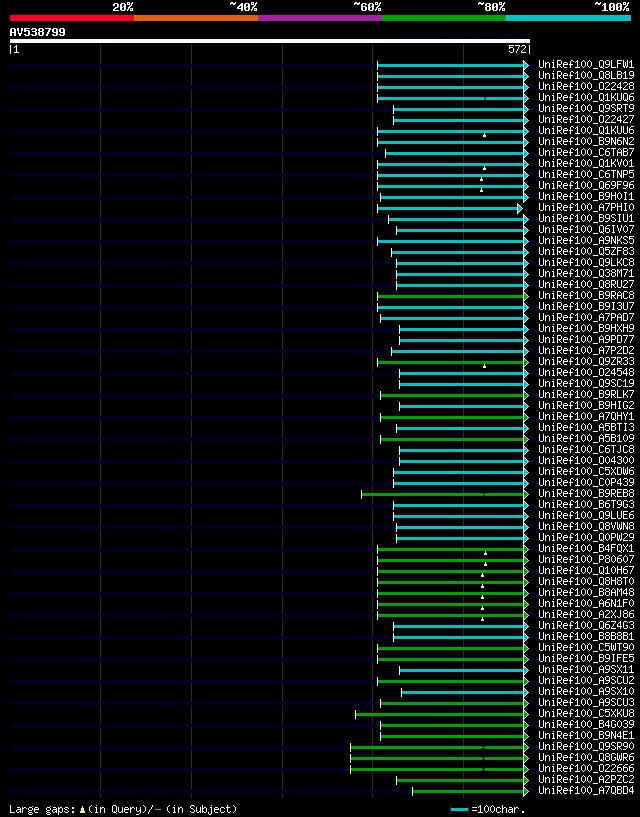Click the red 20% identity color bar
Screen dimensions: 640x817
pos(72,18)
